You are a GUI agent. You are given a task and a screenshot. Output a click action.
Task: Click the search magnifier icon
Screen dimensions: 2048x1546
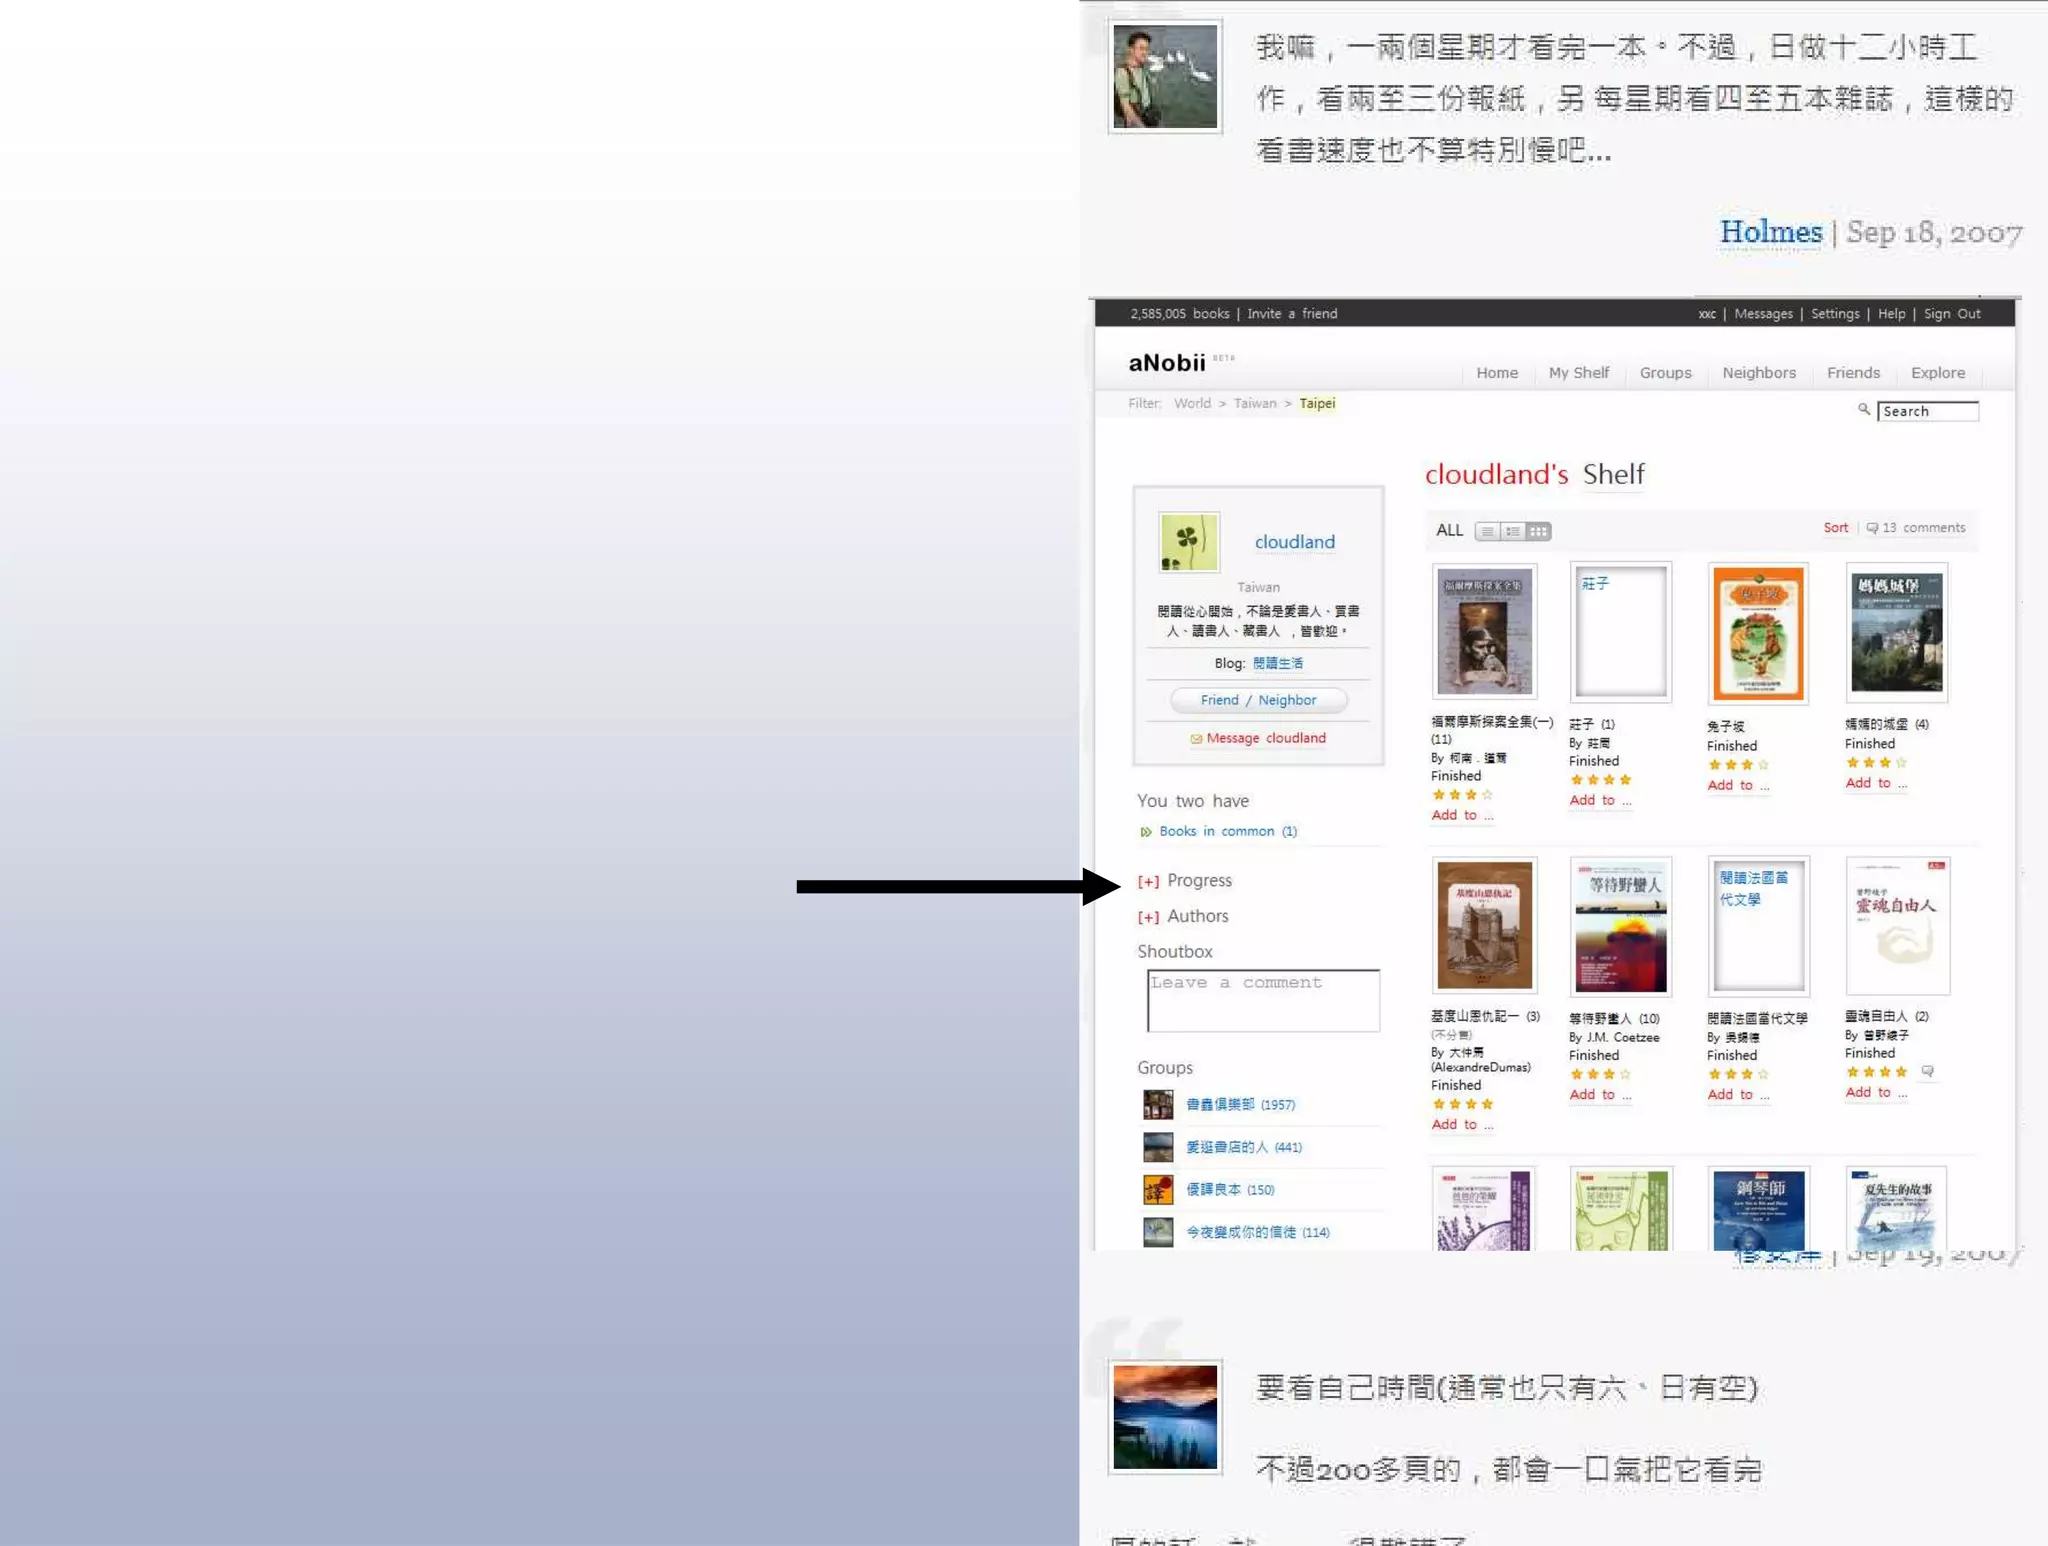click(x=1864, y=409)
